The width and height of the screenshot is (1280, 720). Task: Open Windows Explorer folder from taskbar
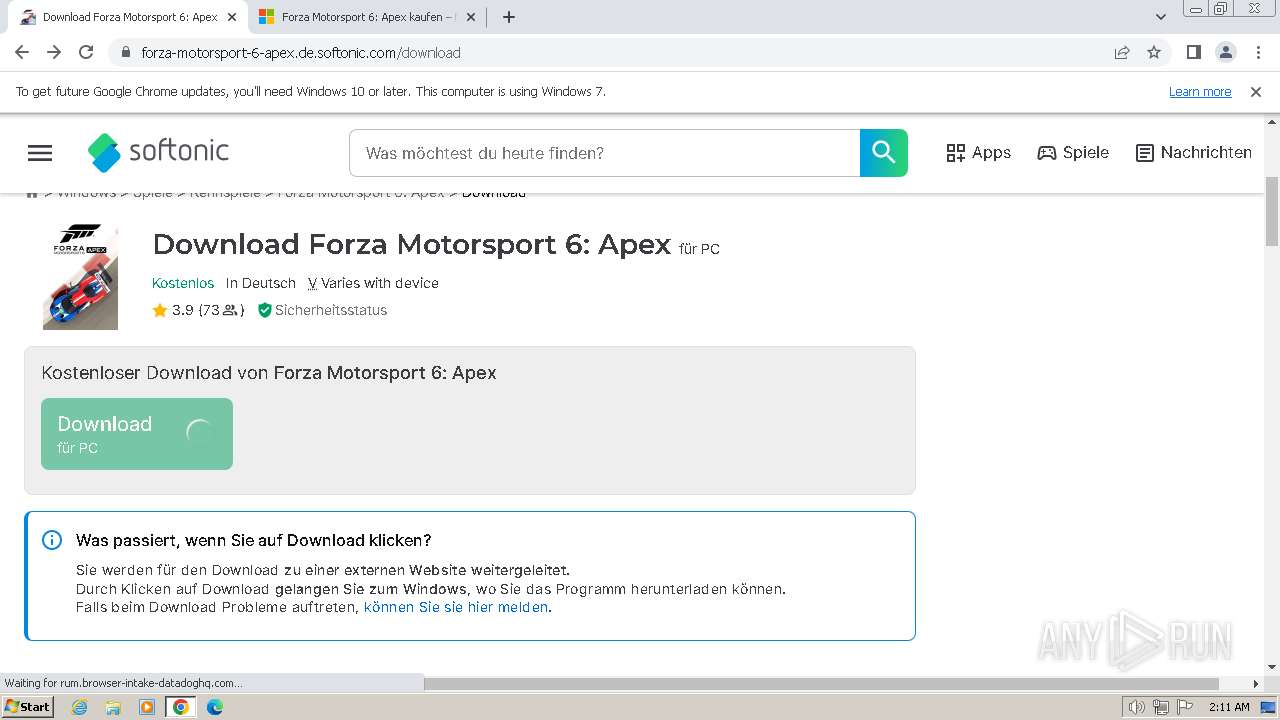pyautogui.click(x=113, y=707)
